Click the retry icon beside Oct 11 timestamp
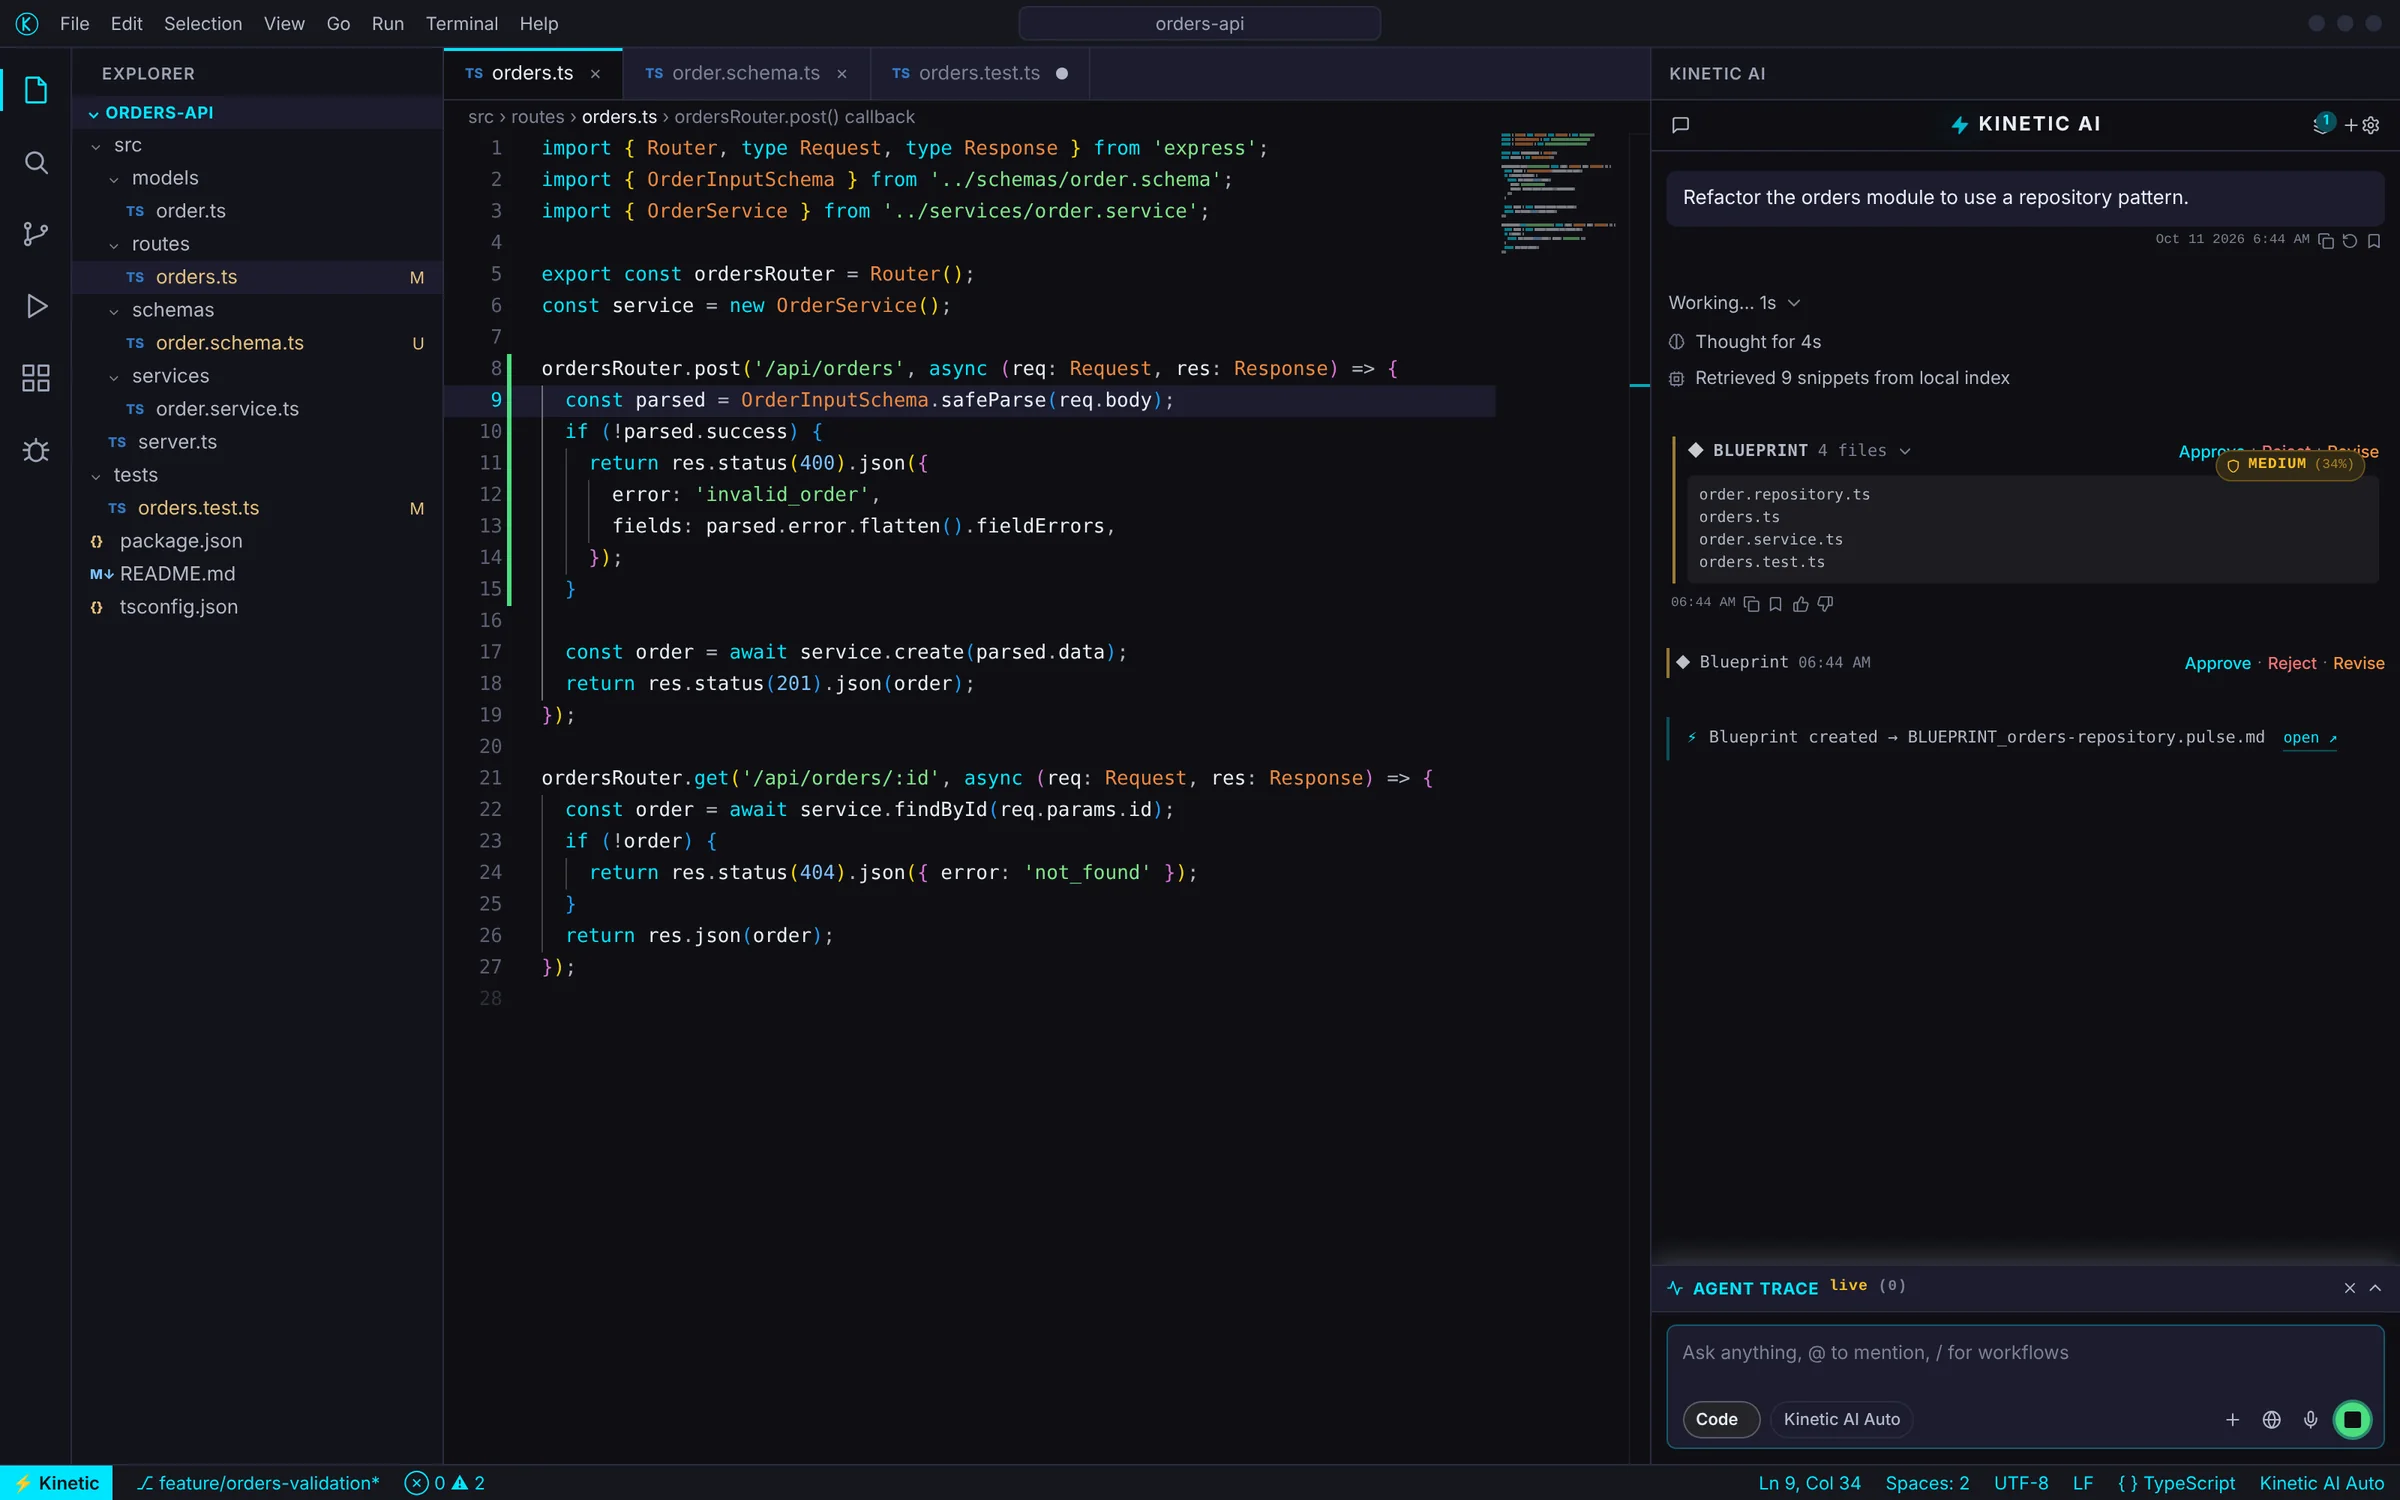The width and height of the screenshot is (2400, 1500). (2350, 241)
